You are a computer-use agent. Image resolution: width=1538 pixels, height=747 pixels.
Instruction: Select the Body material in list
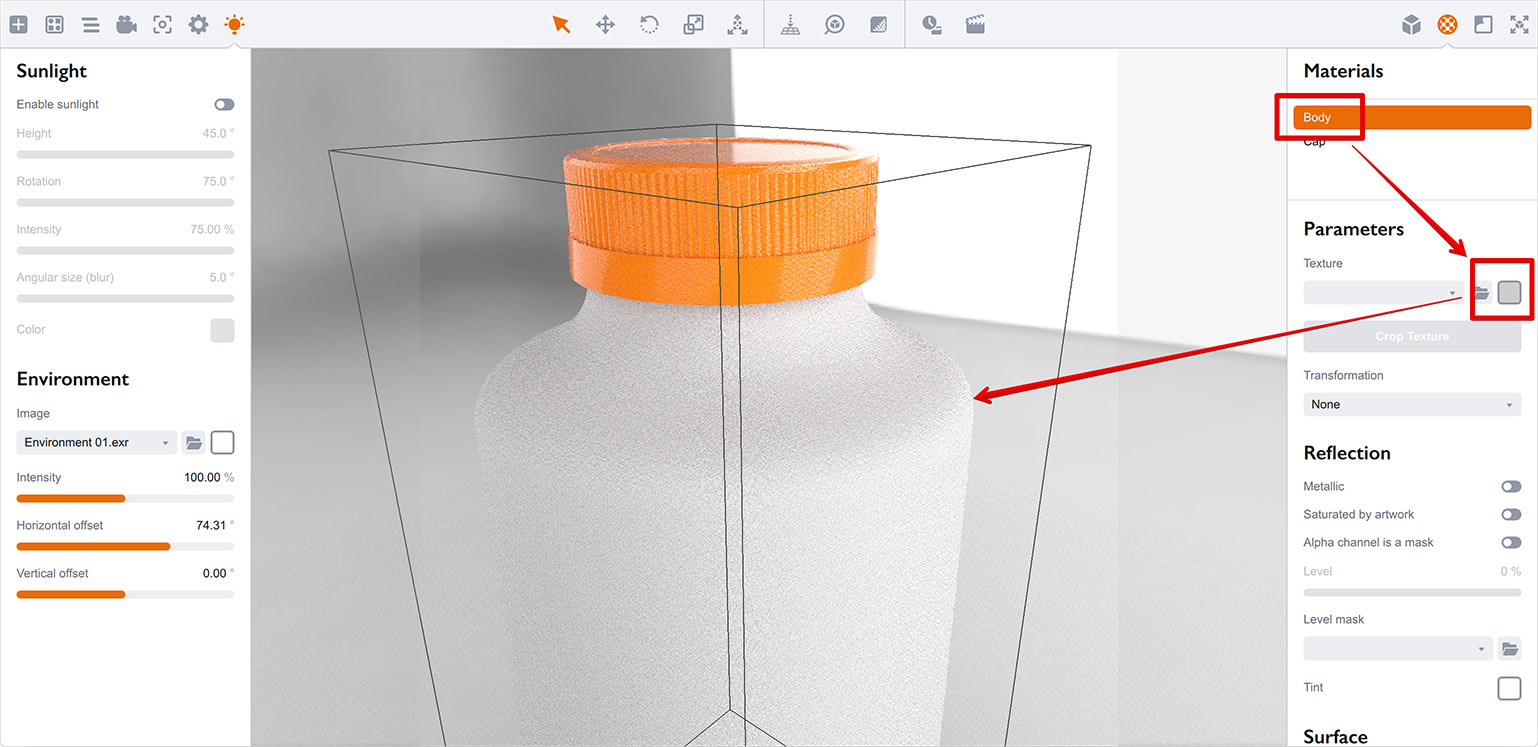coord(1411,117)
